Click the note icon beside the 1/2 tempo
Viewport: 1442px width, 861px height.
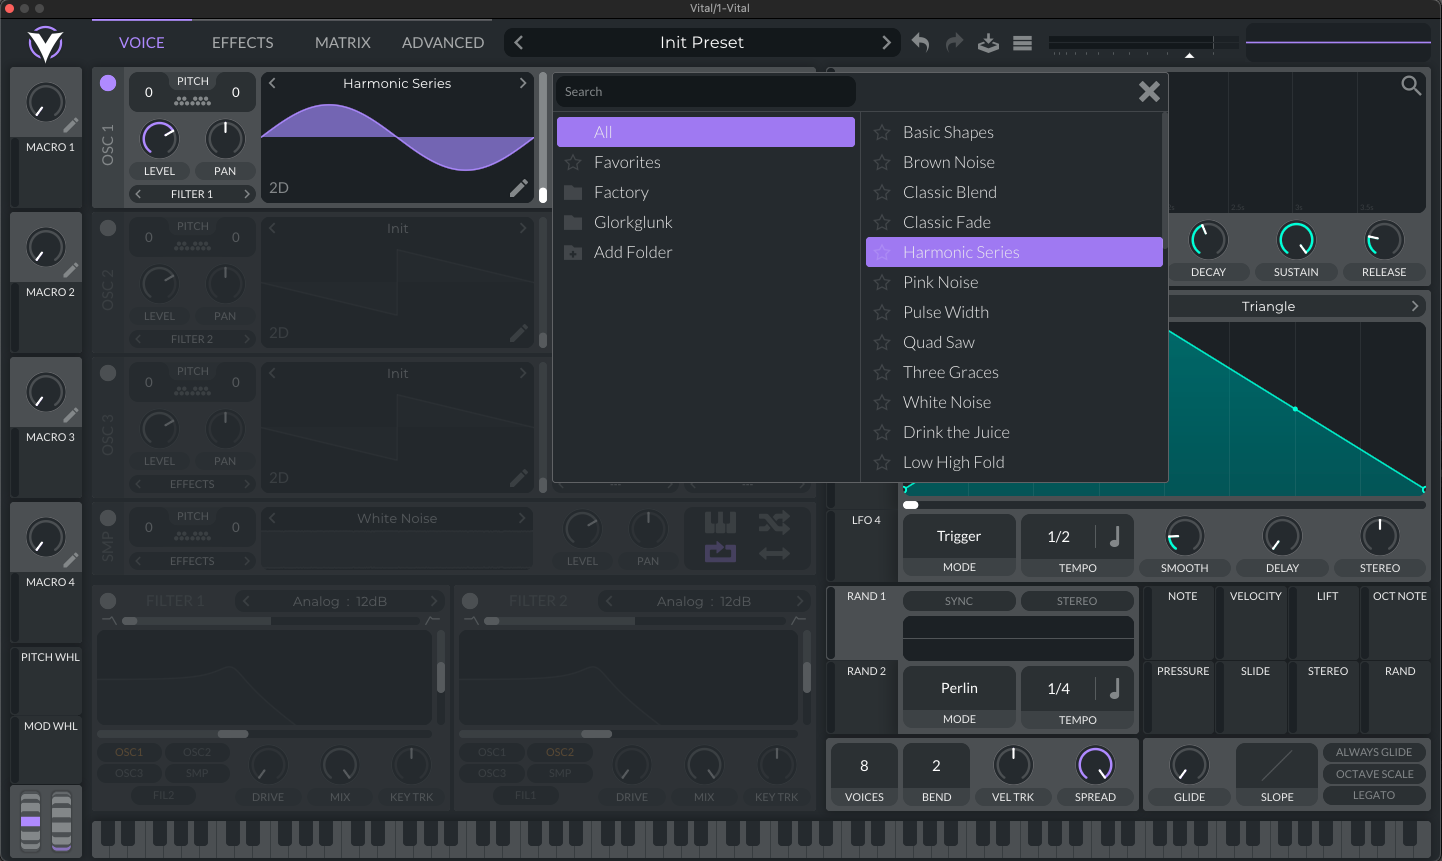point(1115,537)
